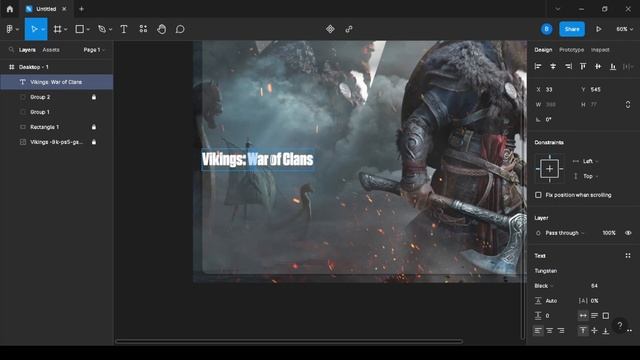Switch to the Layers tab

27,50
